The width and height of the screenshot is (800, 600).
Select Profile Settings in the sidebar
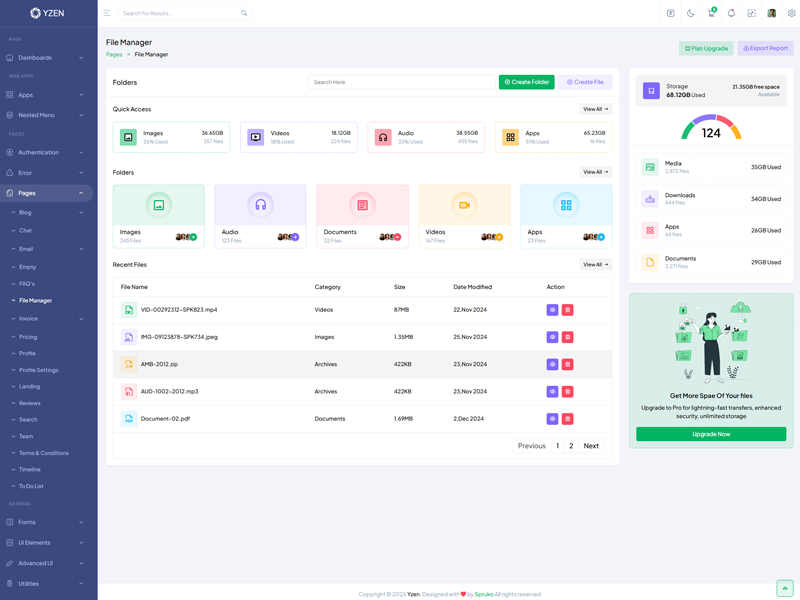point(39,370)
